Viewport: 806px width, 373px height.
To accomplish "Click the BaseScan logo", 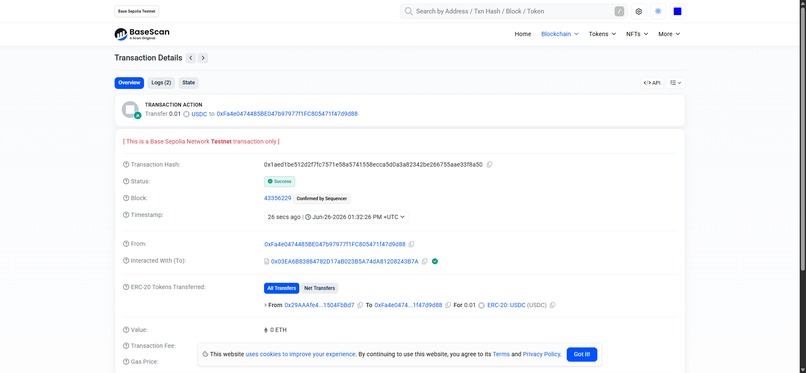I will [x=142, y=34].
